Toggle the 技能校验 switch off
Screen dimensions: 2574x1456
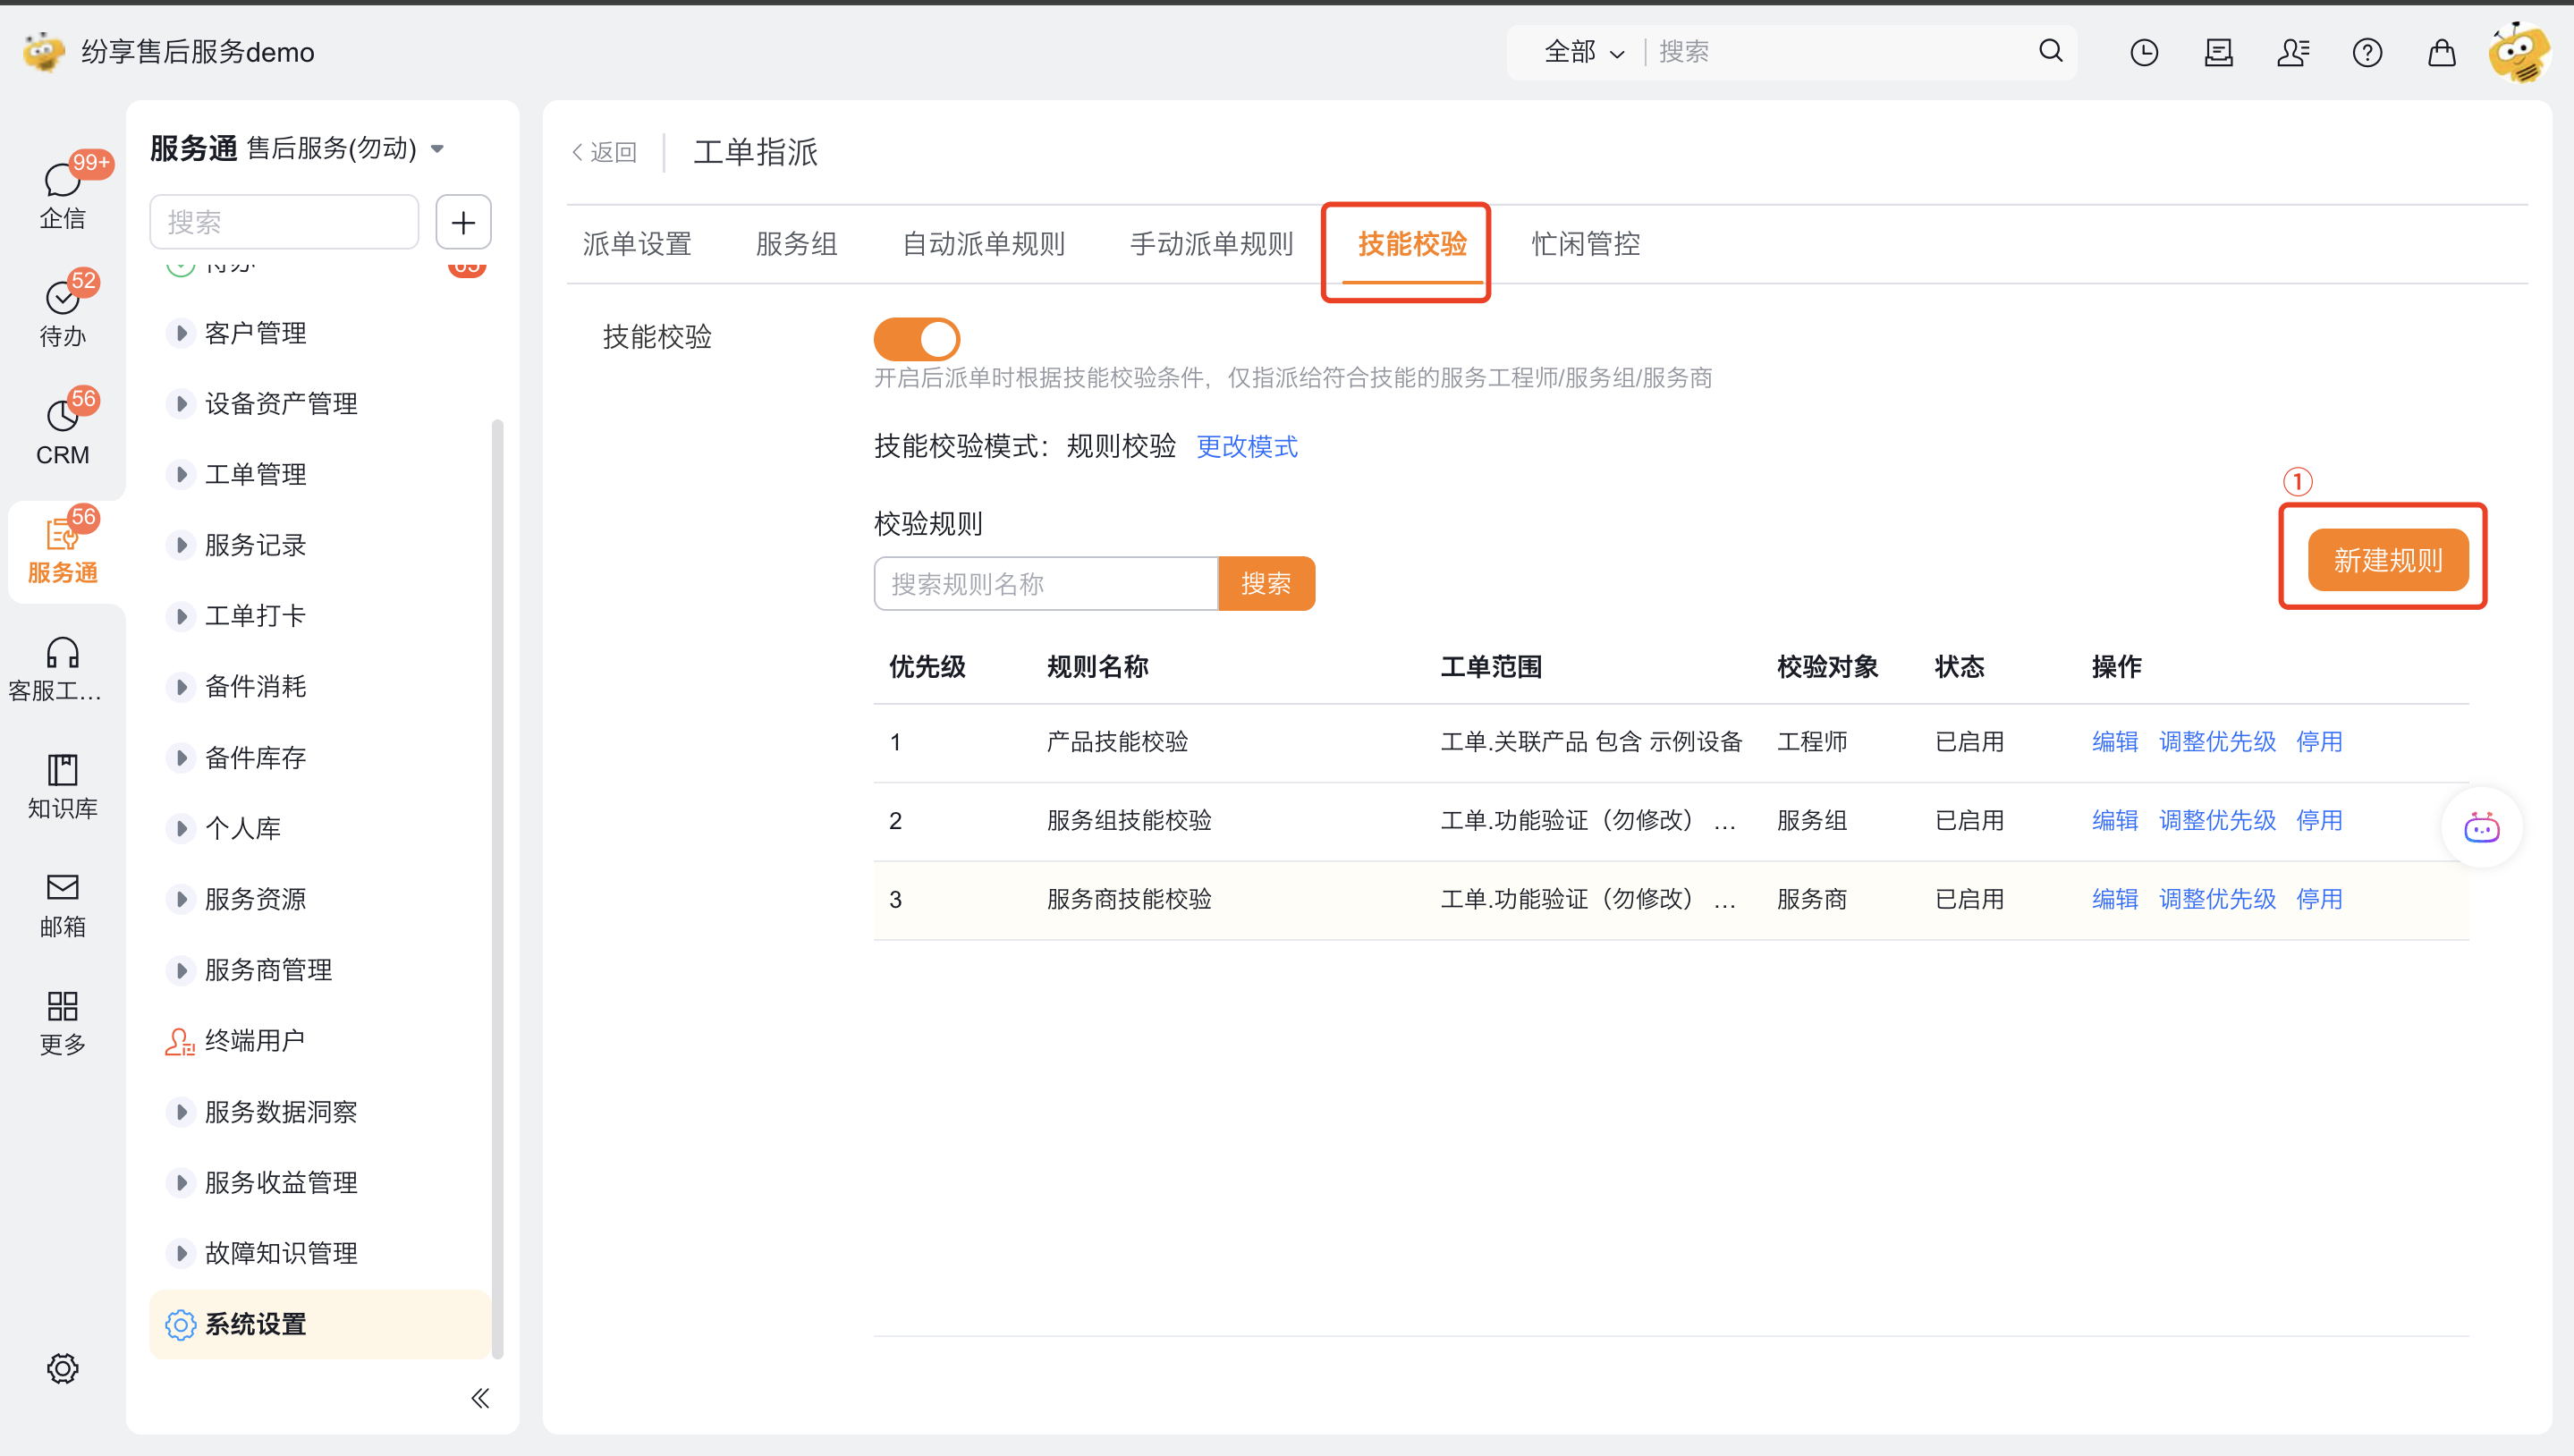[x=916, y=339]
